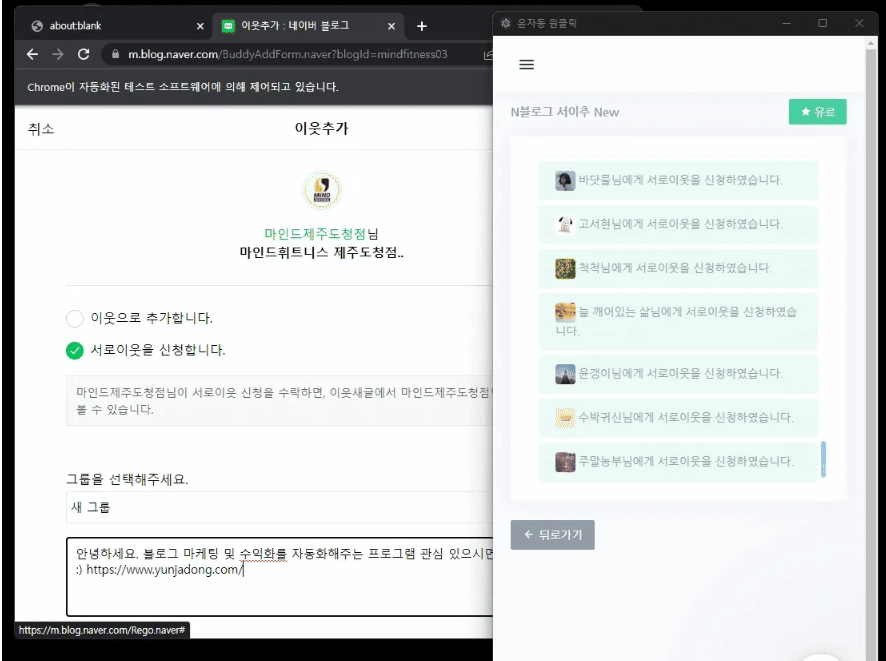Click the Chrome forward arrow
The image size is (886, 661).
(x=58, y=54)
